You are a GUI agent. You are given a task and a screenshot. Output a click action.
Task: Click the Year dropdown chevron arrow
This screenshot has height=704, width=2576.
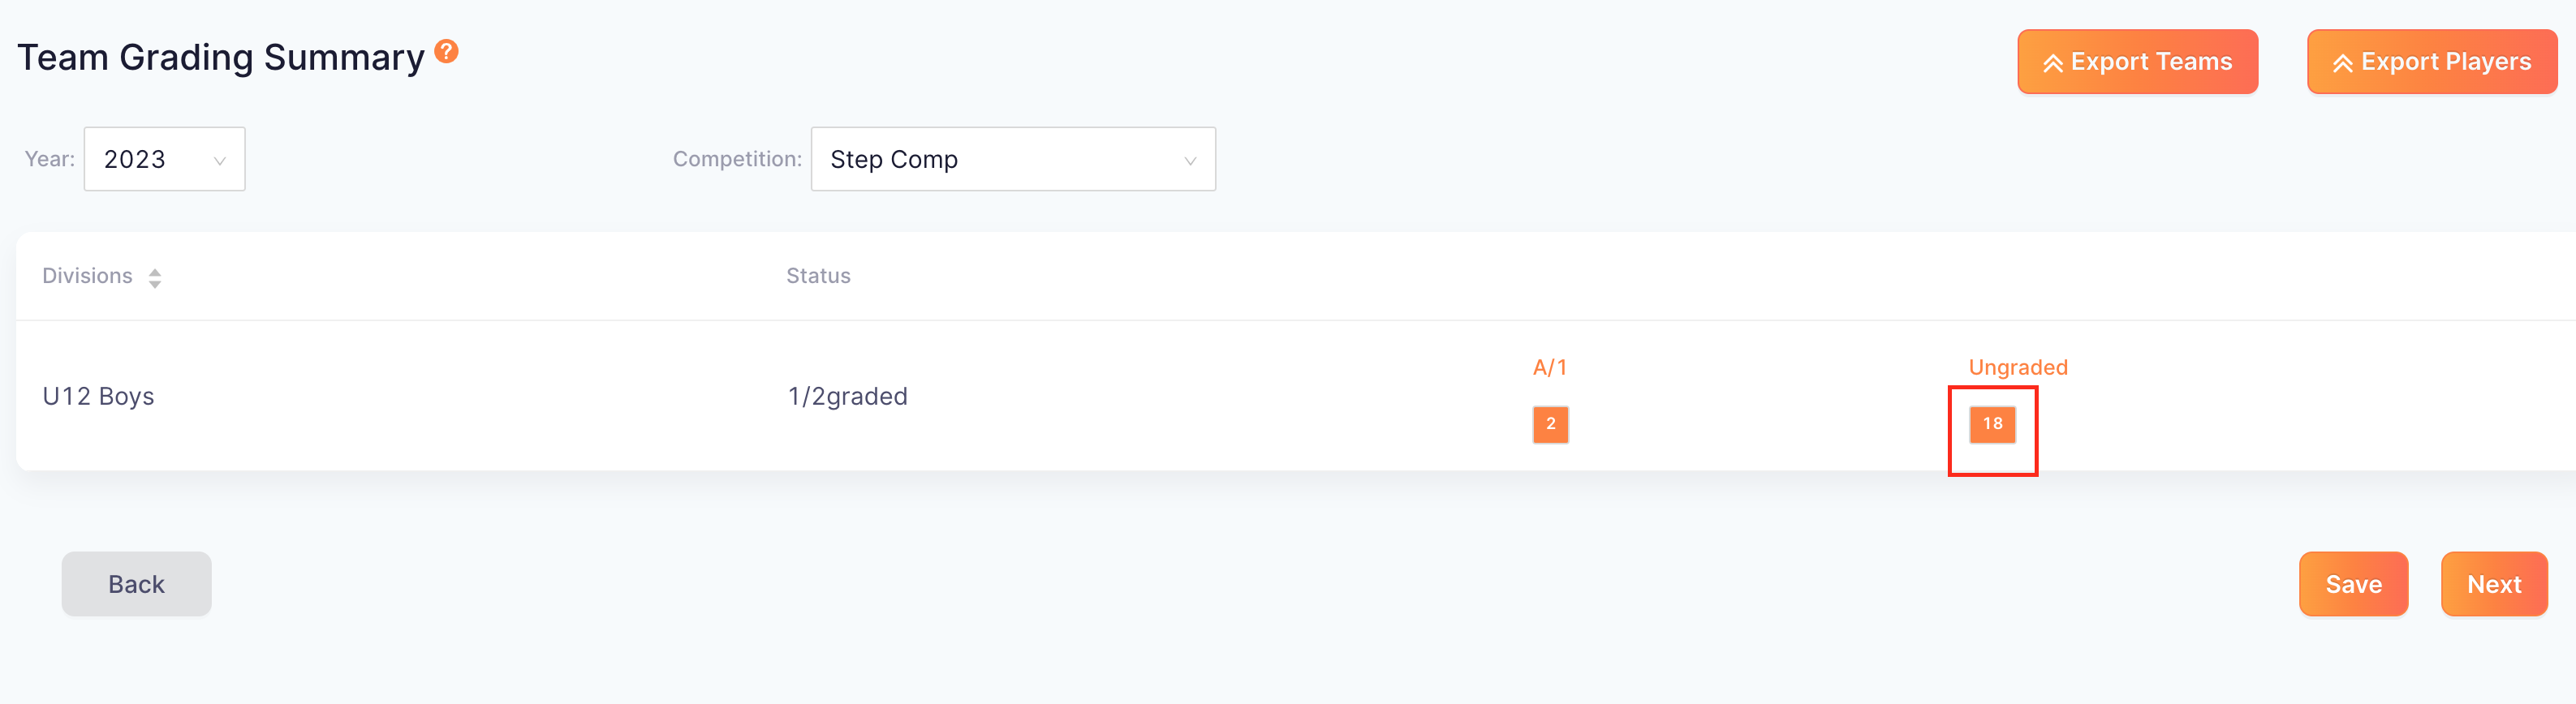pos(220,161)
